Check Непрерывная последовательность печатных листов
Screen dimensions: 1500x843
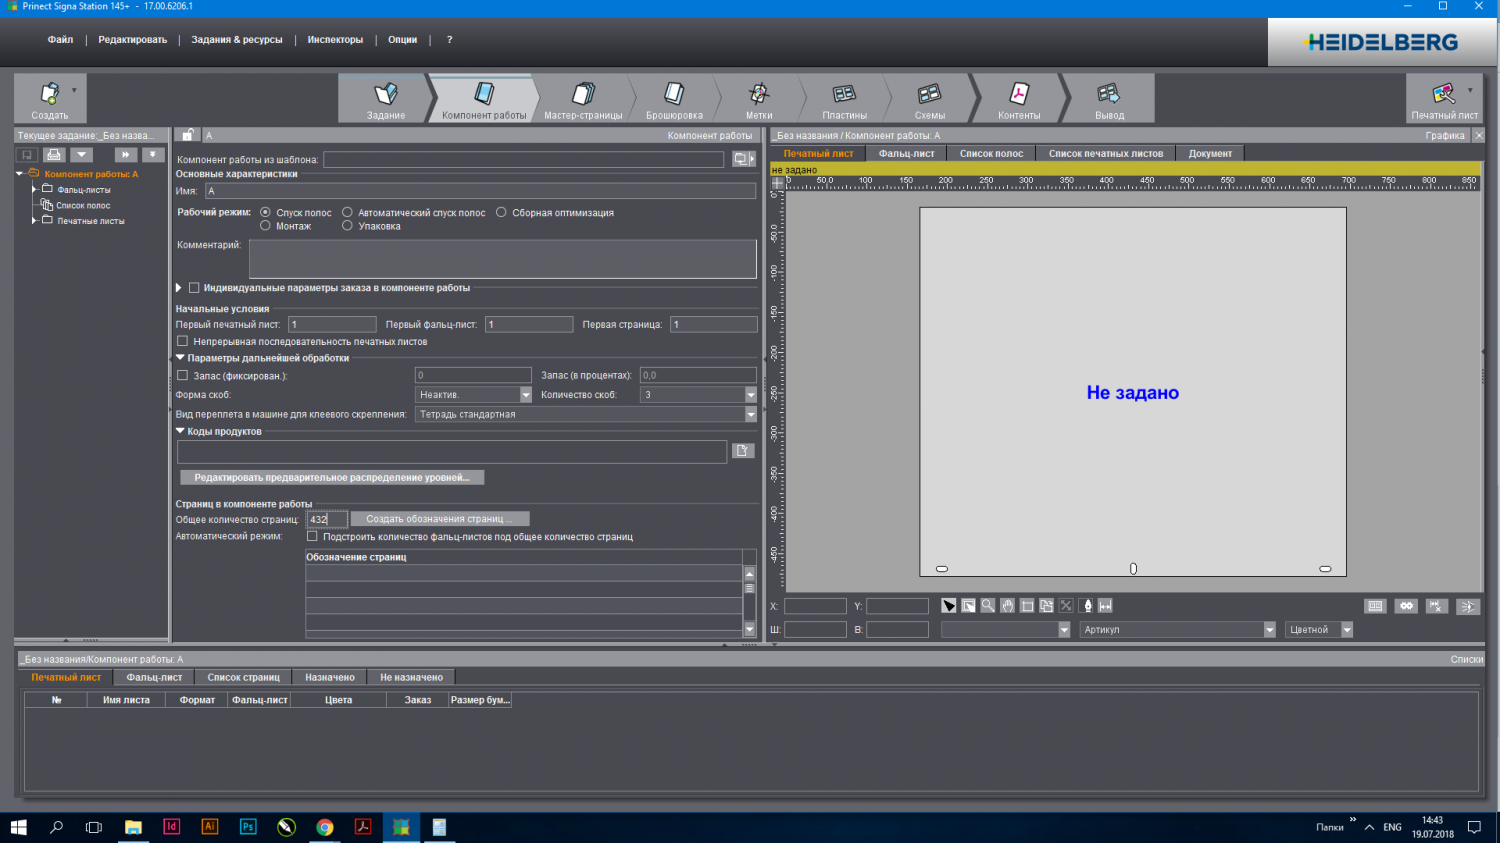coord(183,342)
